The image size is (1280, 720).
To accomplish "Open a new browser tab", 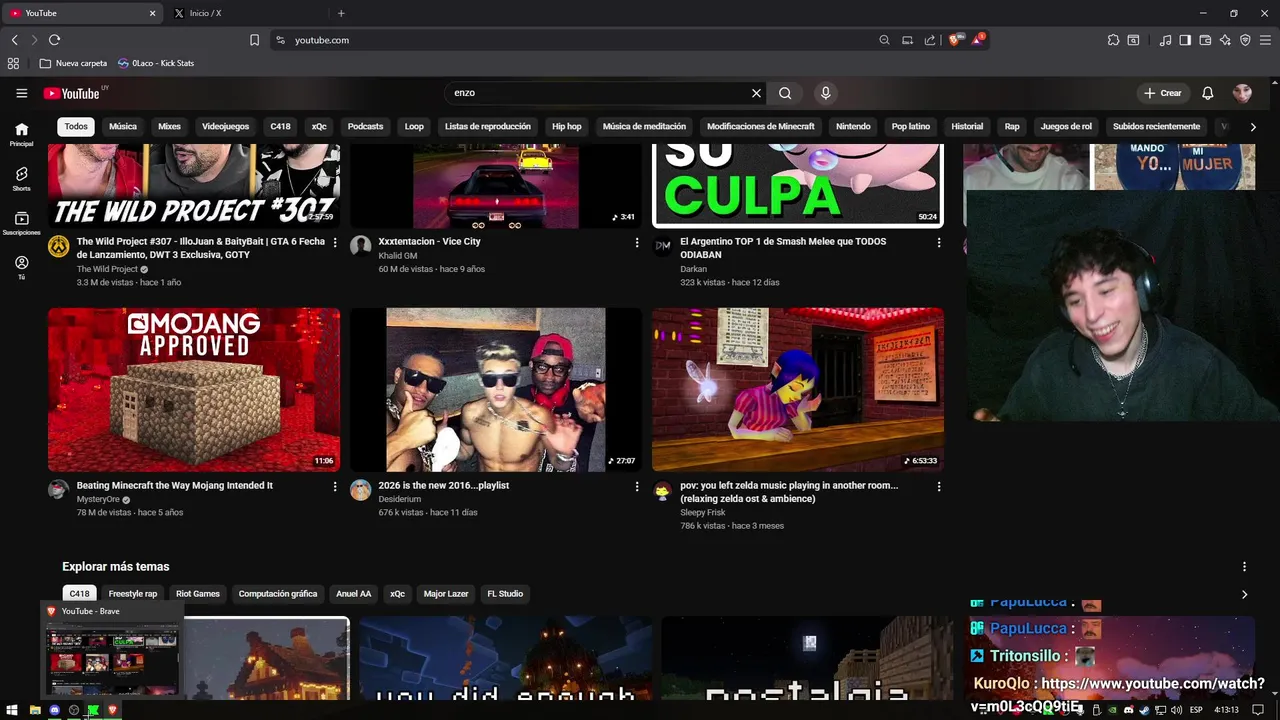I will click(341, 13).
